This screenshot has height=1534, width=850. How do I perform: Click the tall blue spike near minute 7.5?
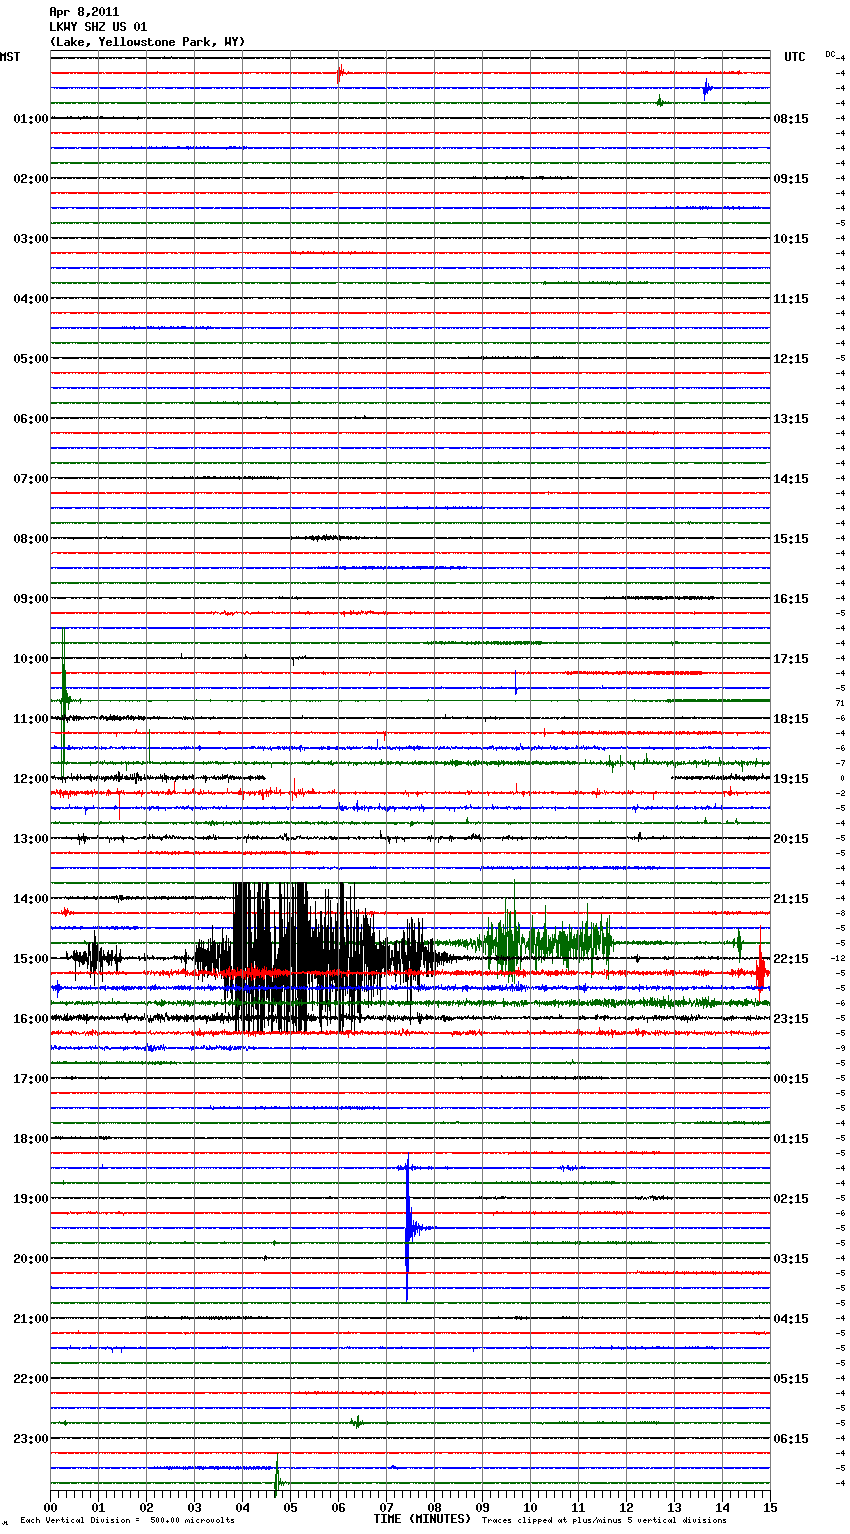point(407,1228)
